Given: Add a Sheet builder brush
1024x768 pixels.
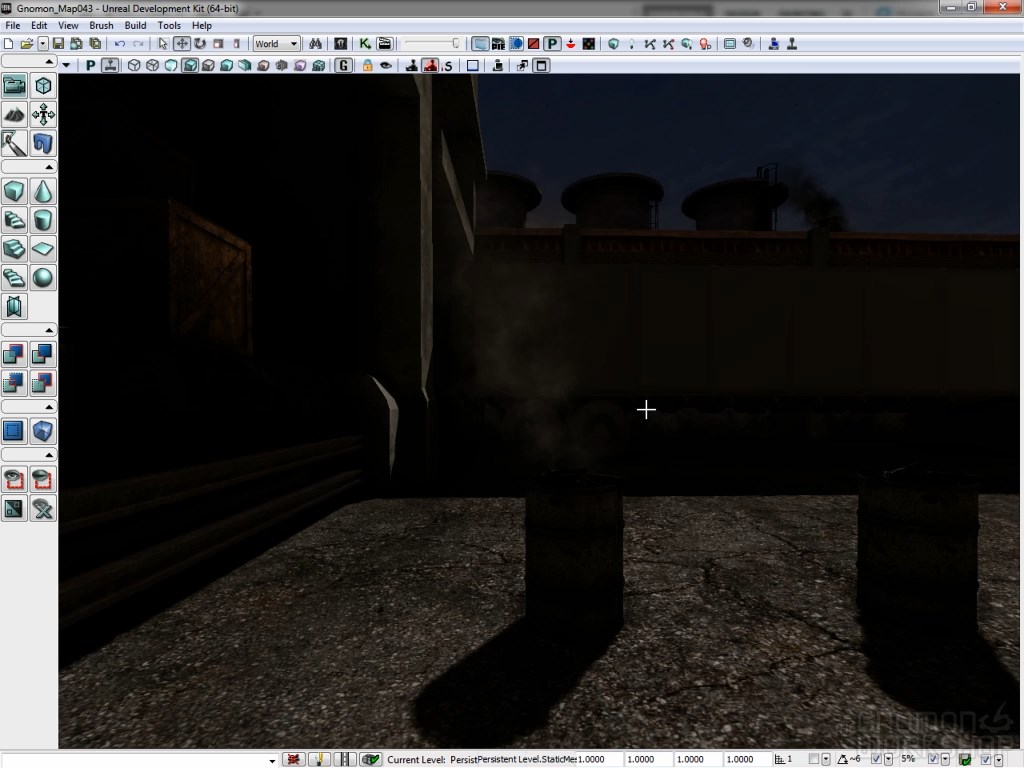Looking at the screenshot, I should coord(43,249).
